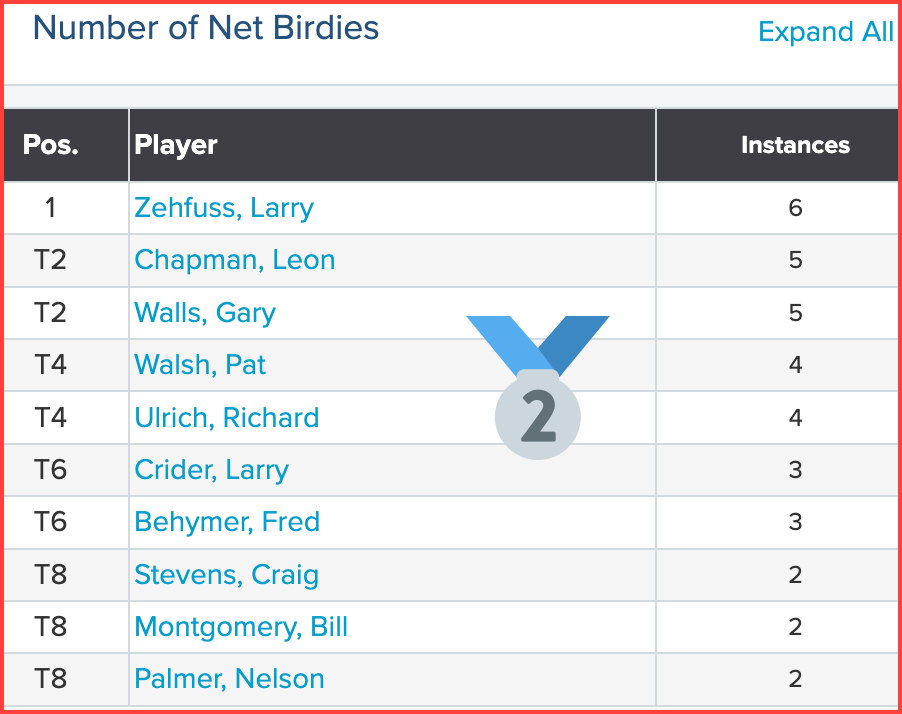Screen dimensions: 902x714
Task: Click the Instances value 6 for Zehfuss
Action: pyautogui.click(x=795, y=208)
